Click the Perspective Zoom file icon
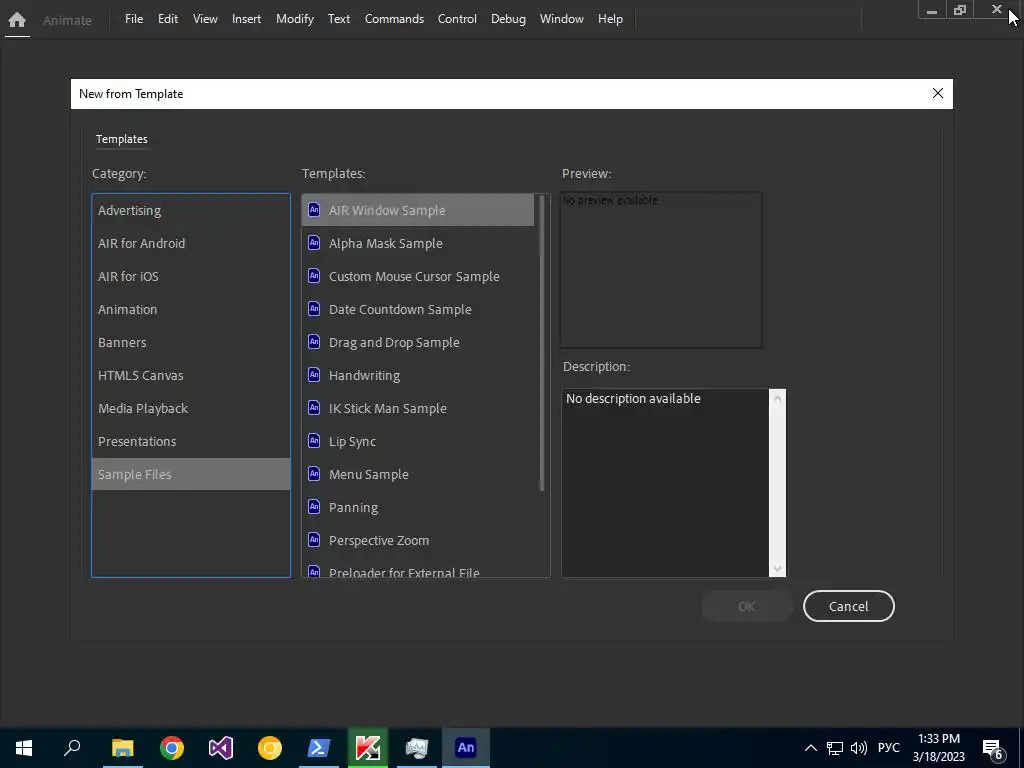The width and height of the screenshot is (1024, 768). point(314,539)
